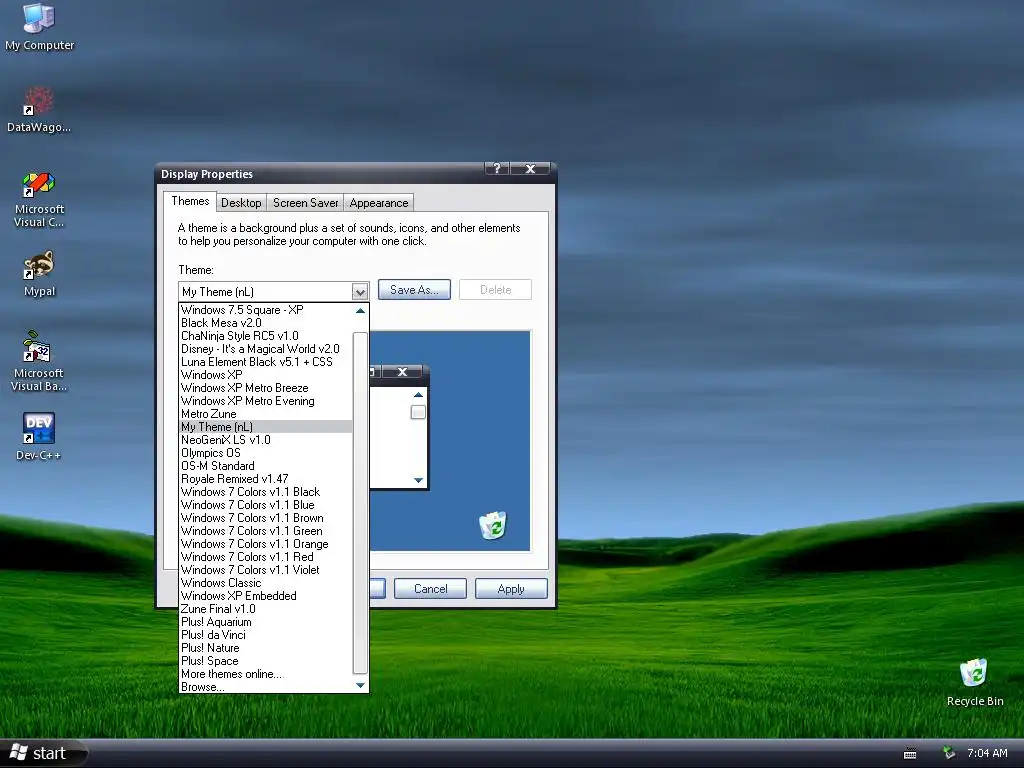Select Windows 7 Colors v1.1 Blue
The height and width of the screenshot is (768, 1024).
tap(266, 505)
